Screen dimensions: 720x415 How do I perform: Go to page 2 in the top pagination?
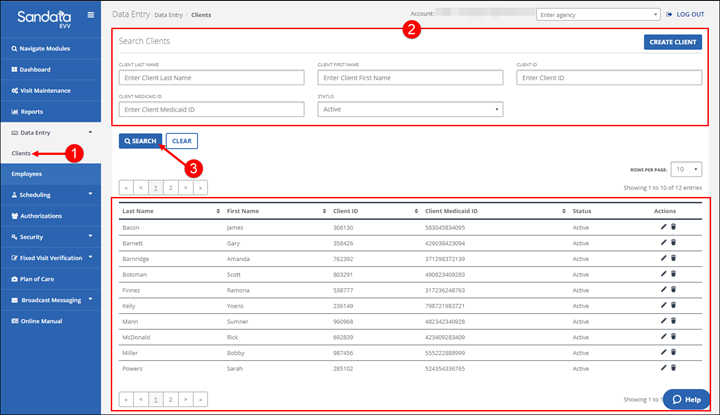[x=170, y=187]
